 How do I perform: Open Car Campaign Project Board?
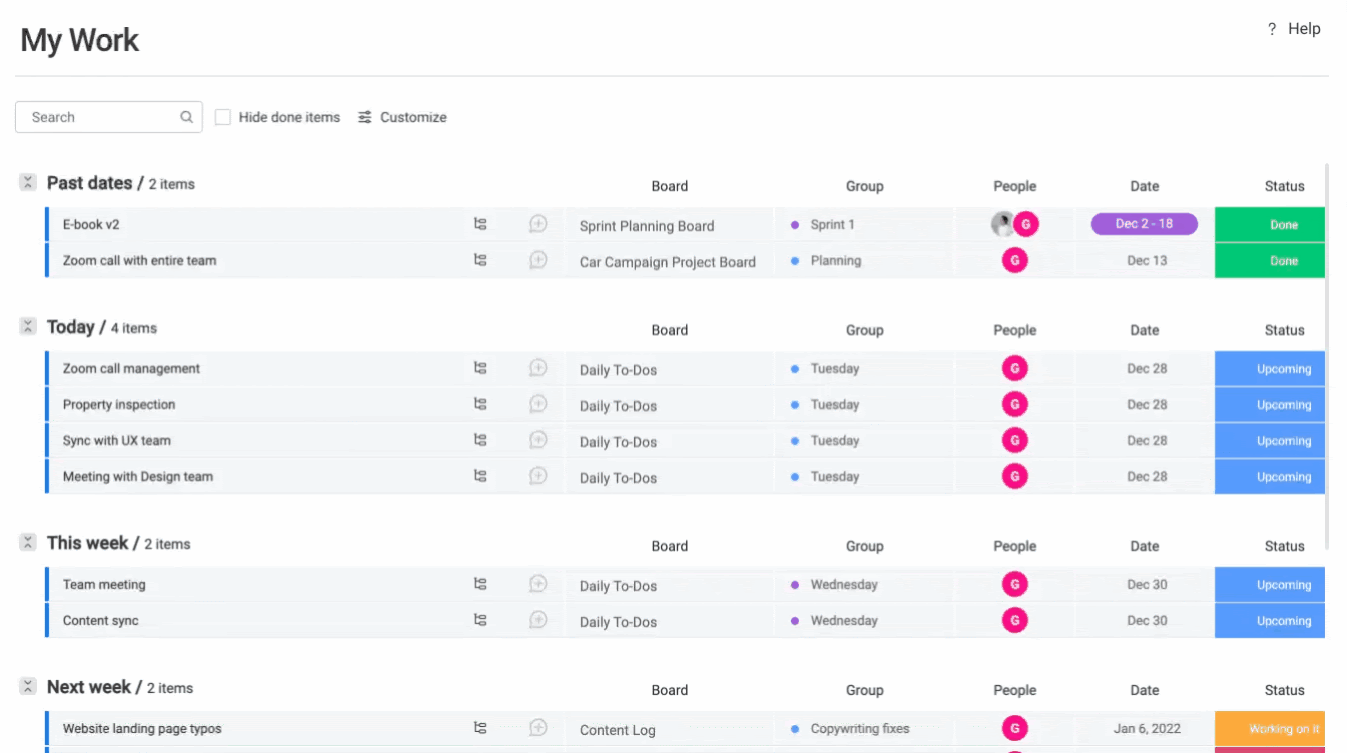pyautogui.click(x=667, y=262)
